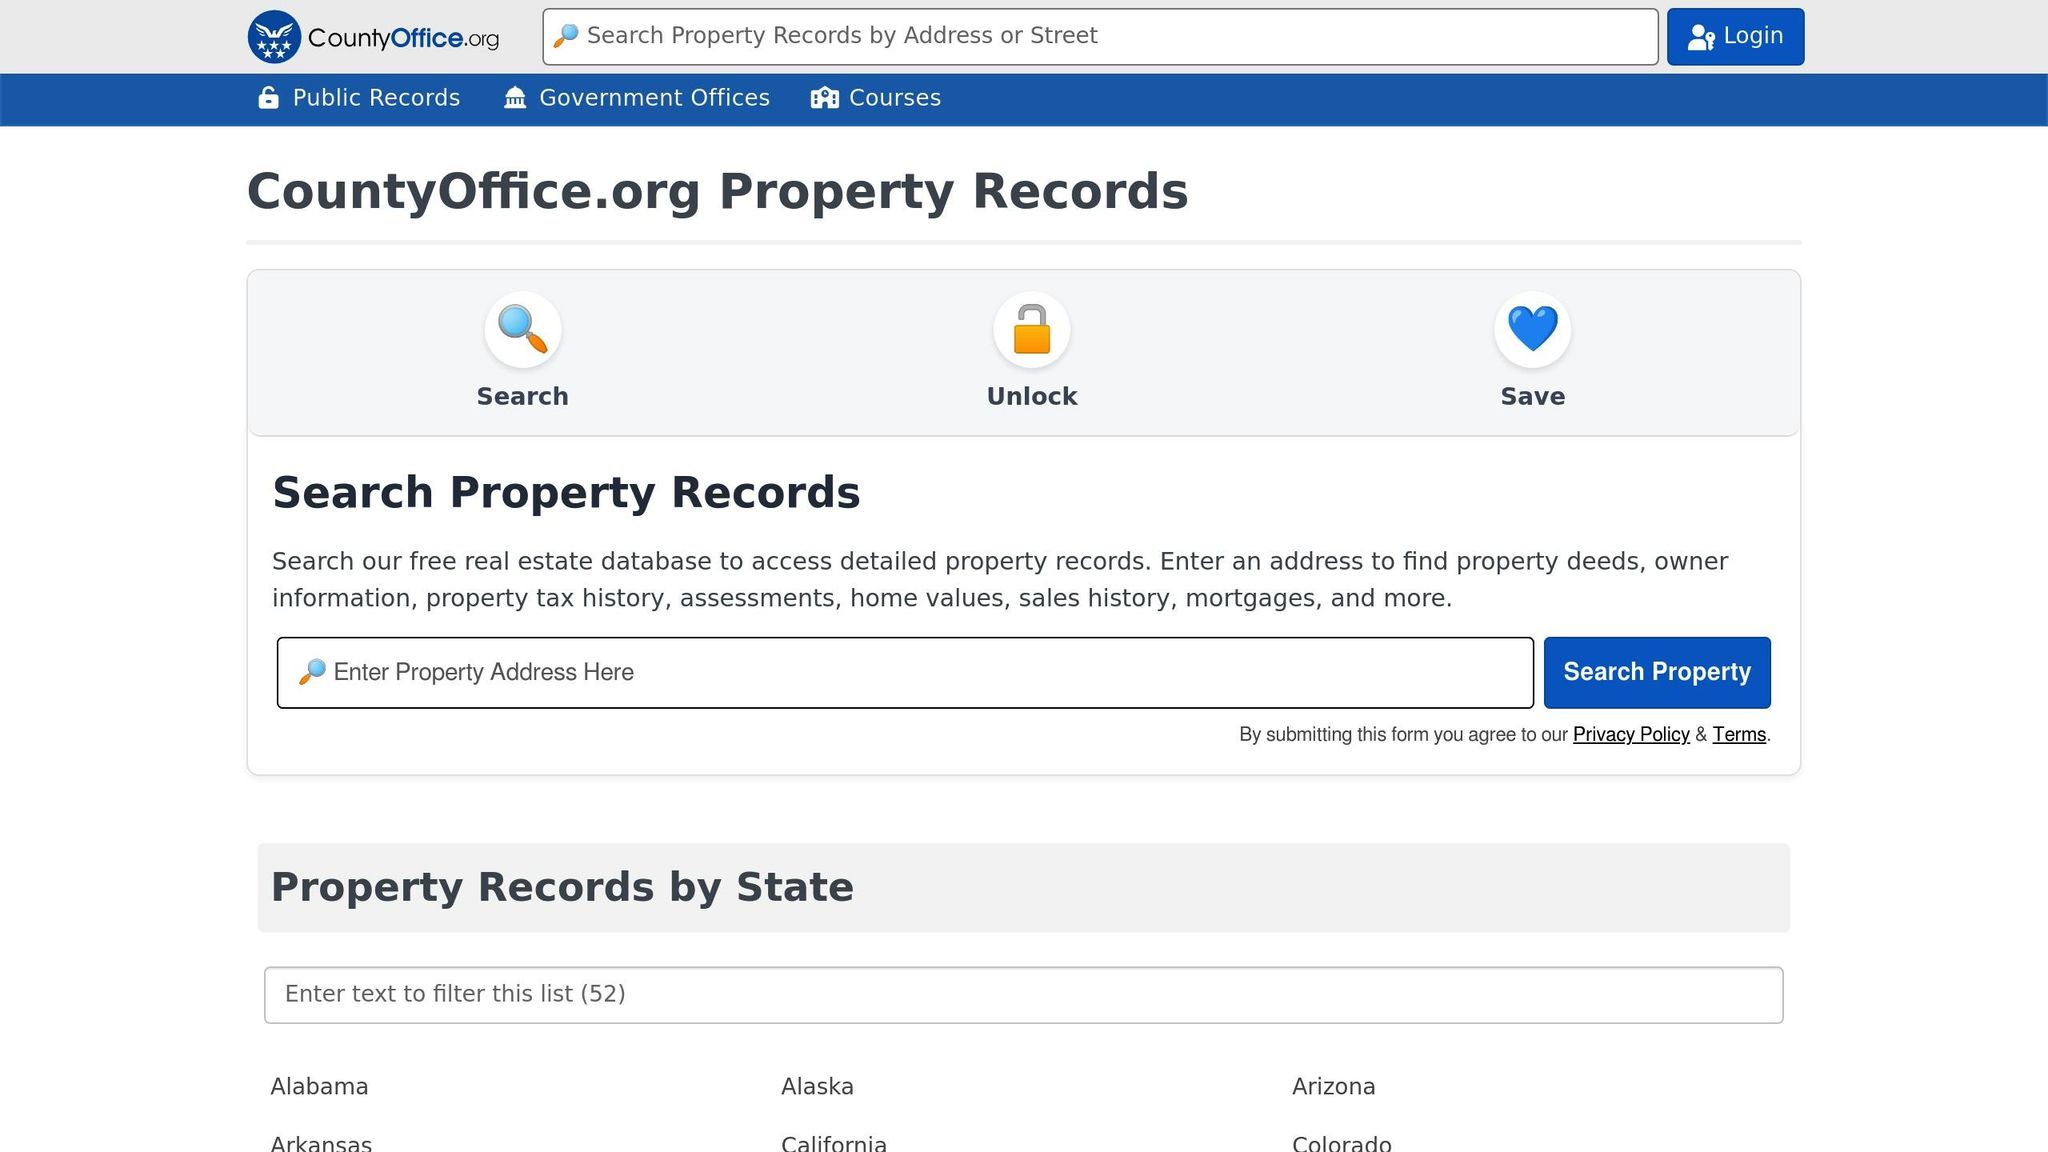2048x1152 pixels.
Task: Navigate to the Courses page
Action: pyautogui.click(x=894, y=97)
